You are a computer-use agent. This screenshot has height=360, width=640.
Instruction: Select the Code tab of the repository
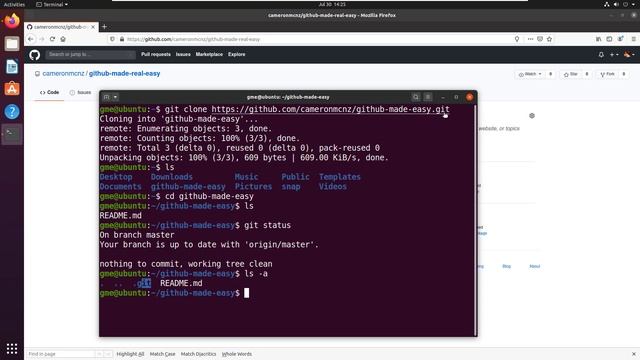(49, 93)
